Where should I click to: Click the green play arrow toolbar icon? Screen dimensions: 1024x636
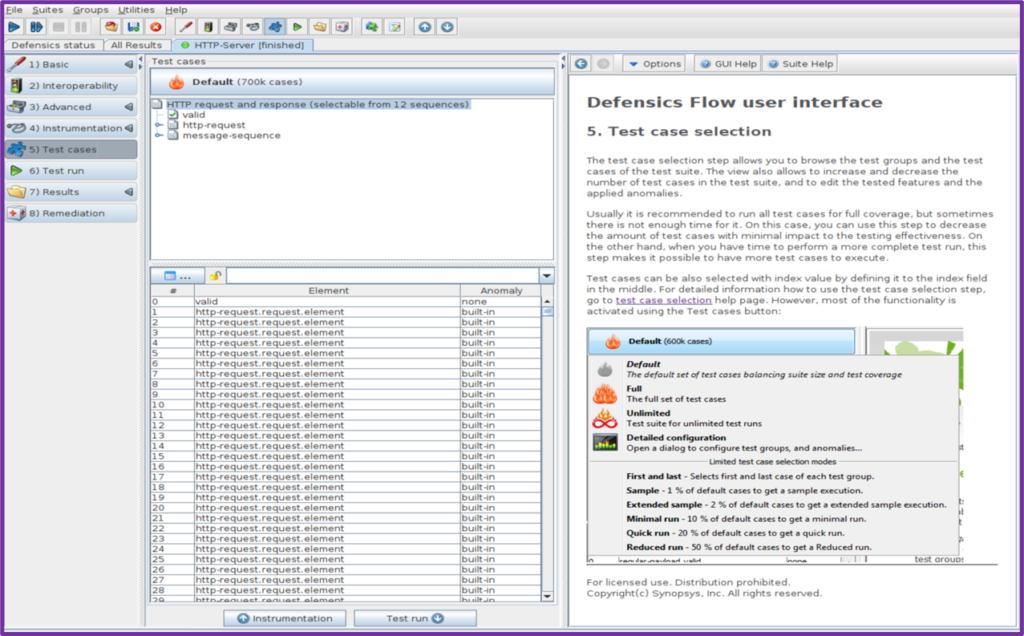297,27
